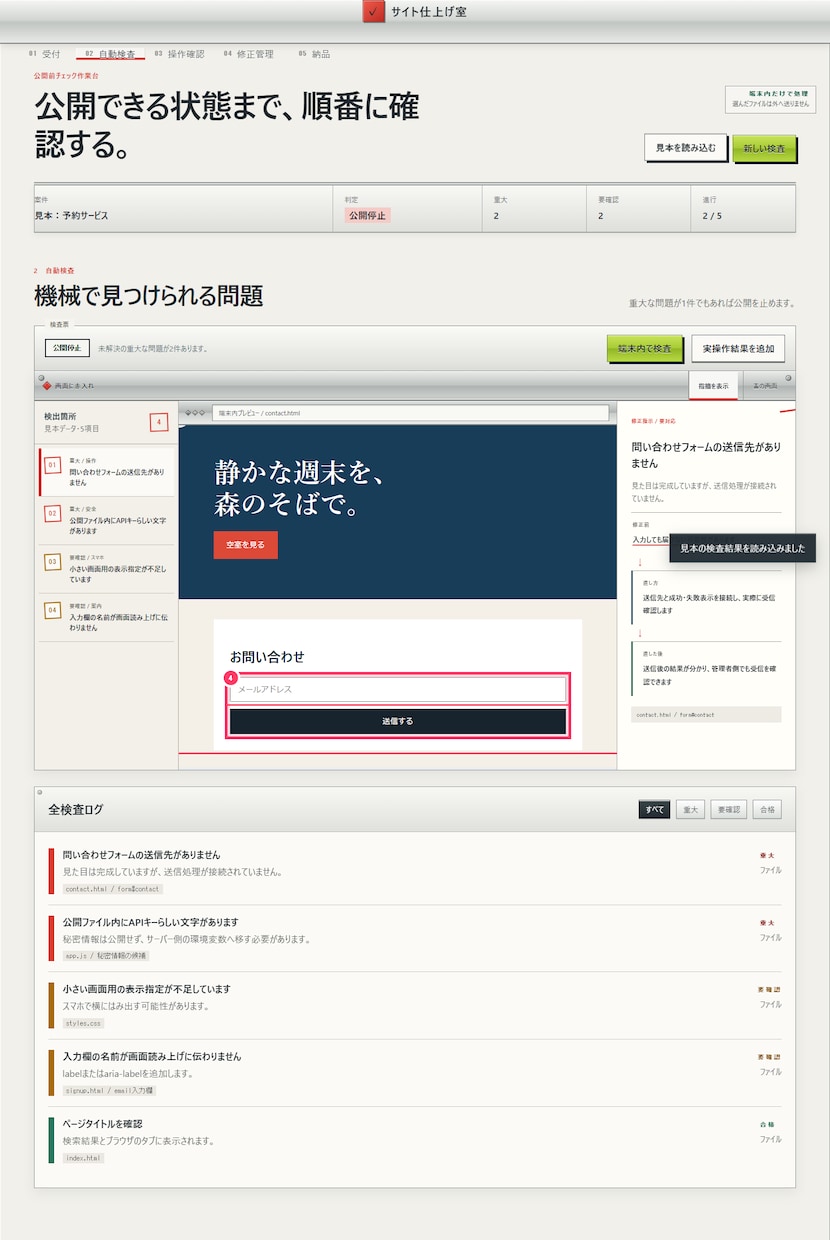Filter log by すべて
Screen dimensions: 830x1240
pos(654,810)
